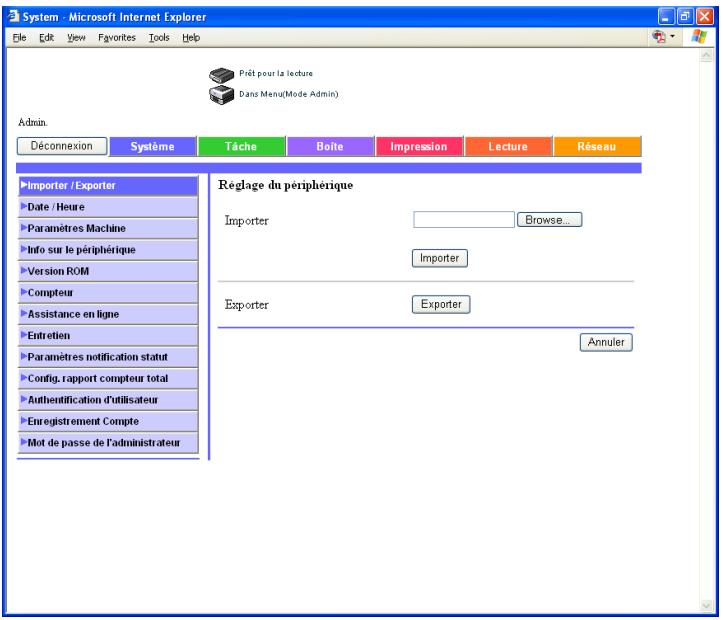Screen dimensions: 723x620
Task: Switch to the Lecture tab
Action: 508,146
